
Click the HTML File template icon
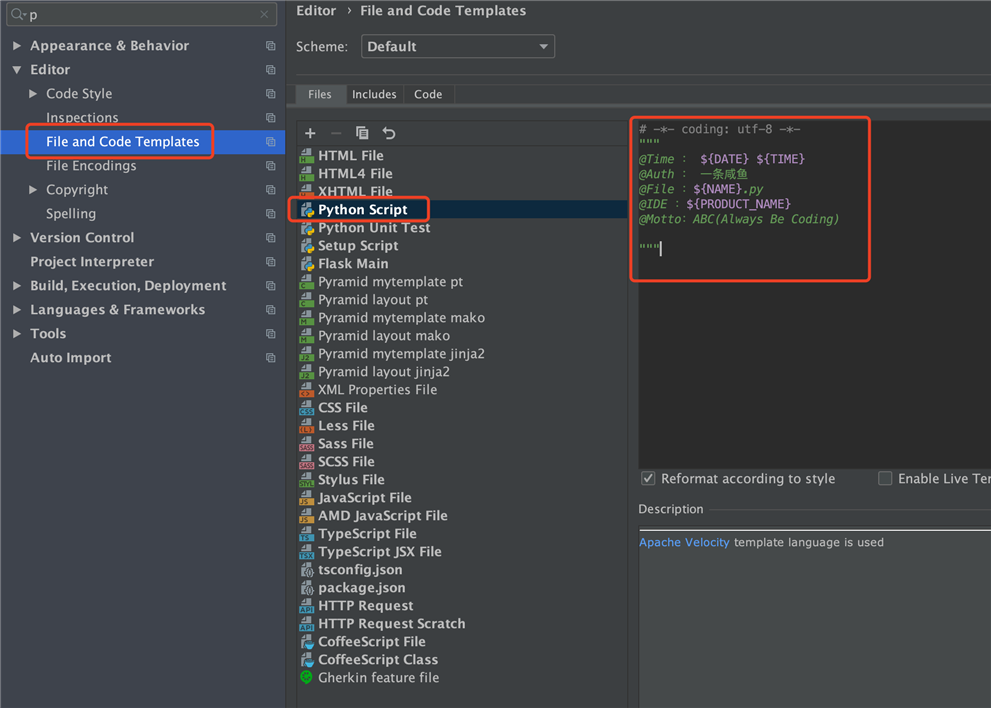307,156
